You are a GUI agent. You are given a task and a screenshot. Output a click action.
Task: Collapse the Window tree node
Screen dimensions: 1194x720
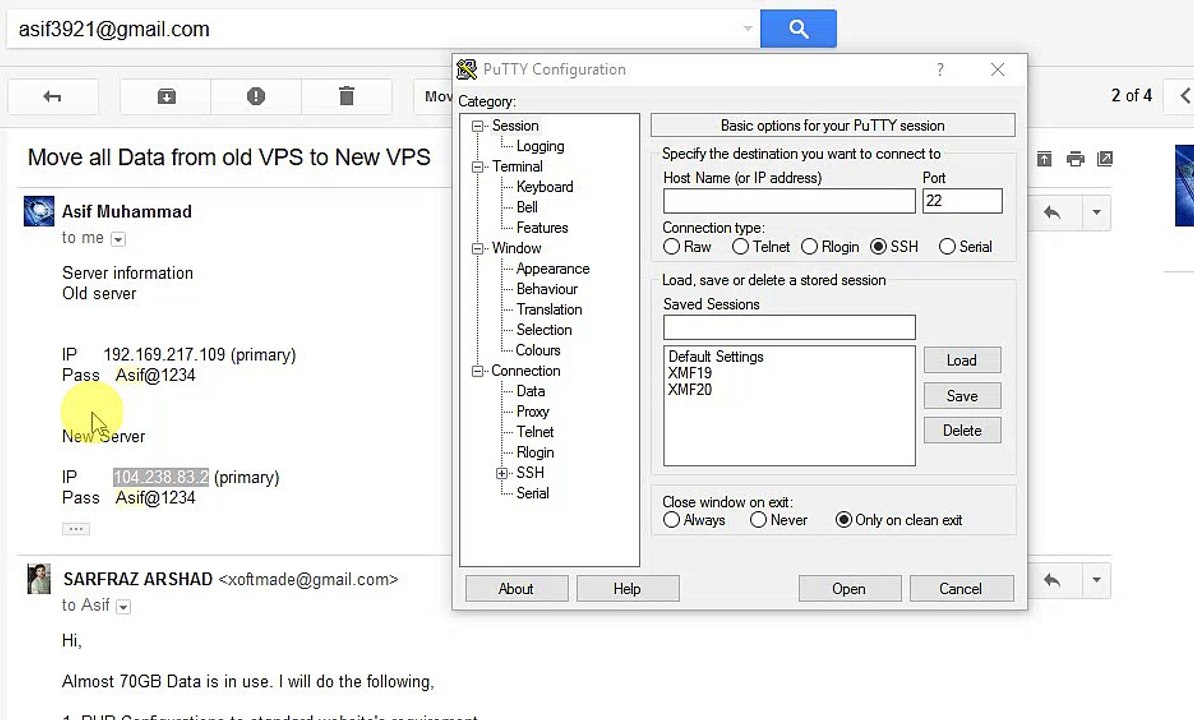[x=477, y=248]
